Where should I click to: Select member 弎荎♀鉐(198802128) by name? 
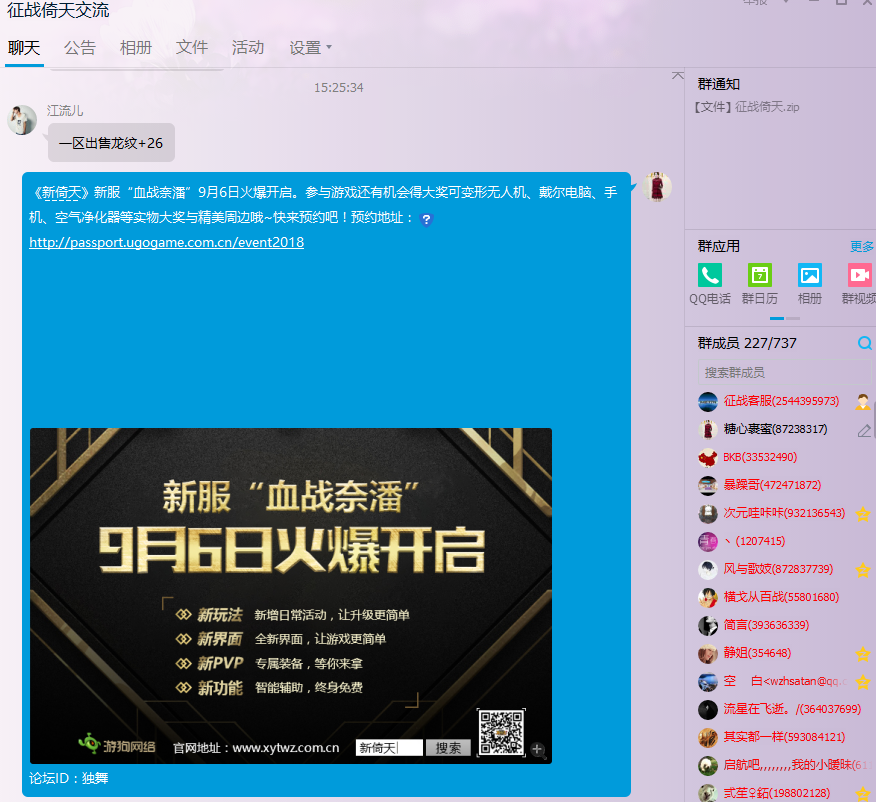[777, 793]
